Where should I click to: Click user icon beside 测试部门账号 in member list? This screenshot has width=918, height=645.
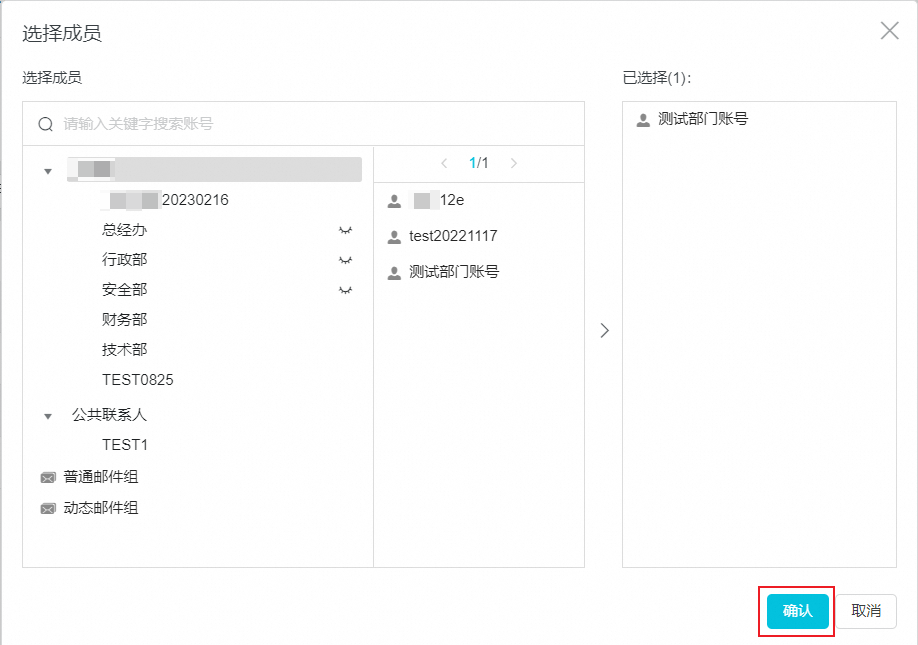pyautogui.click(x=394, y=272)
